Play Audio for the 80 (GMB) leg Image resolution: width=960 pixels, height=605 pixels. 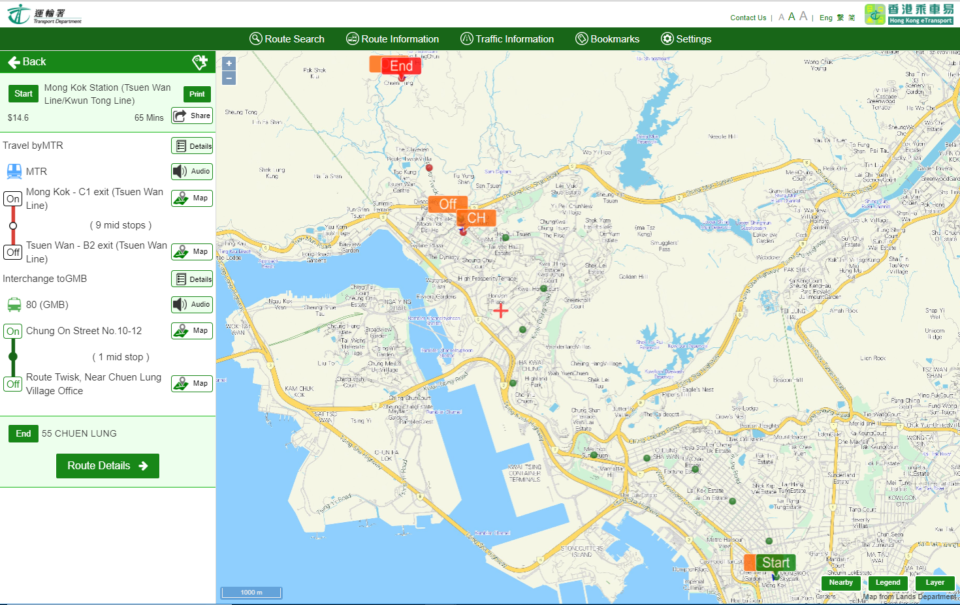click(192, 305)
